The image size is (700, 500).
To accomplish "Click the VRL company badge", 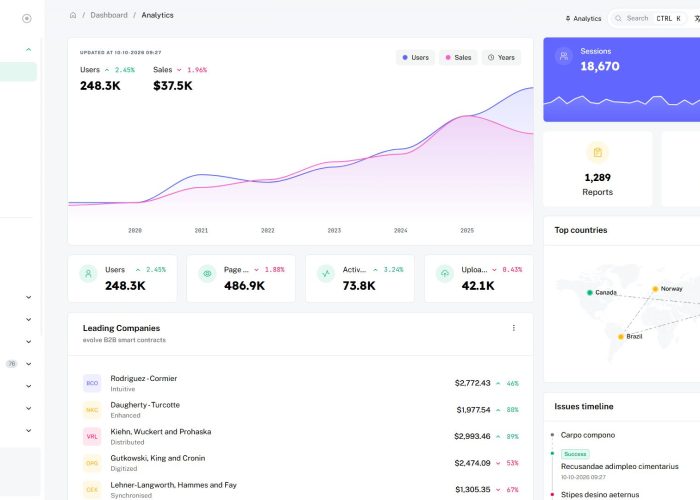I will (92, 436).
